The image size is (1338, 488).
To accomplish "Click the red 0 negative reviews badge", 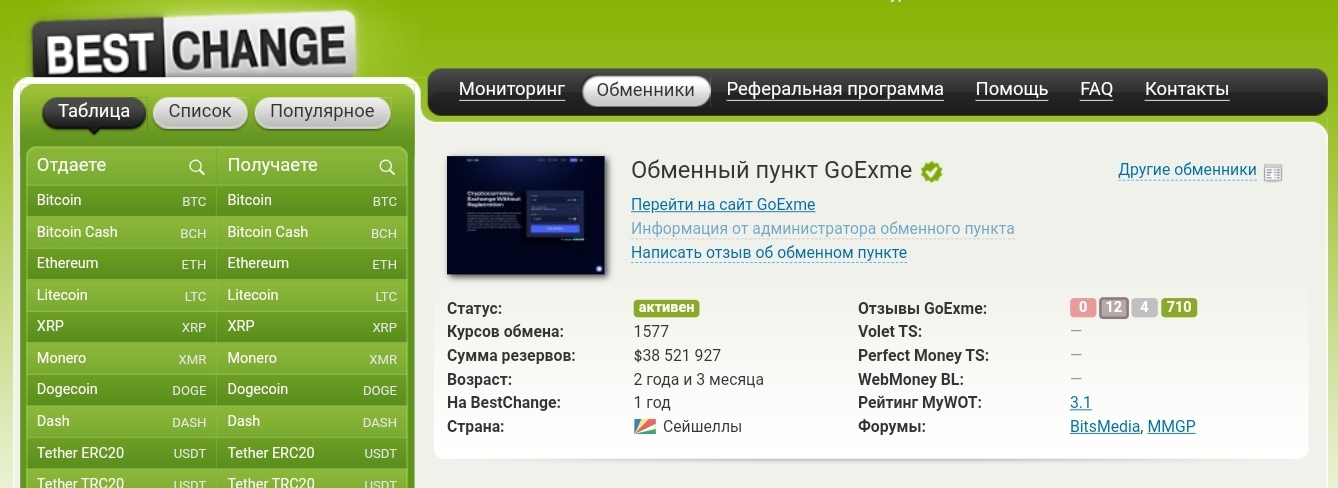I will [x=1082, y=308].
